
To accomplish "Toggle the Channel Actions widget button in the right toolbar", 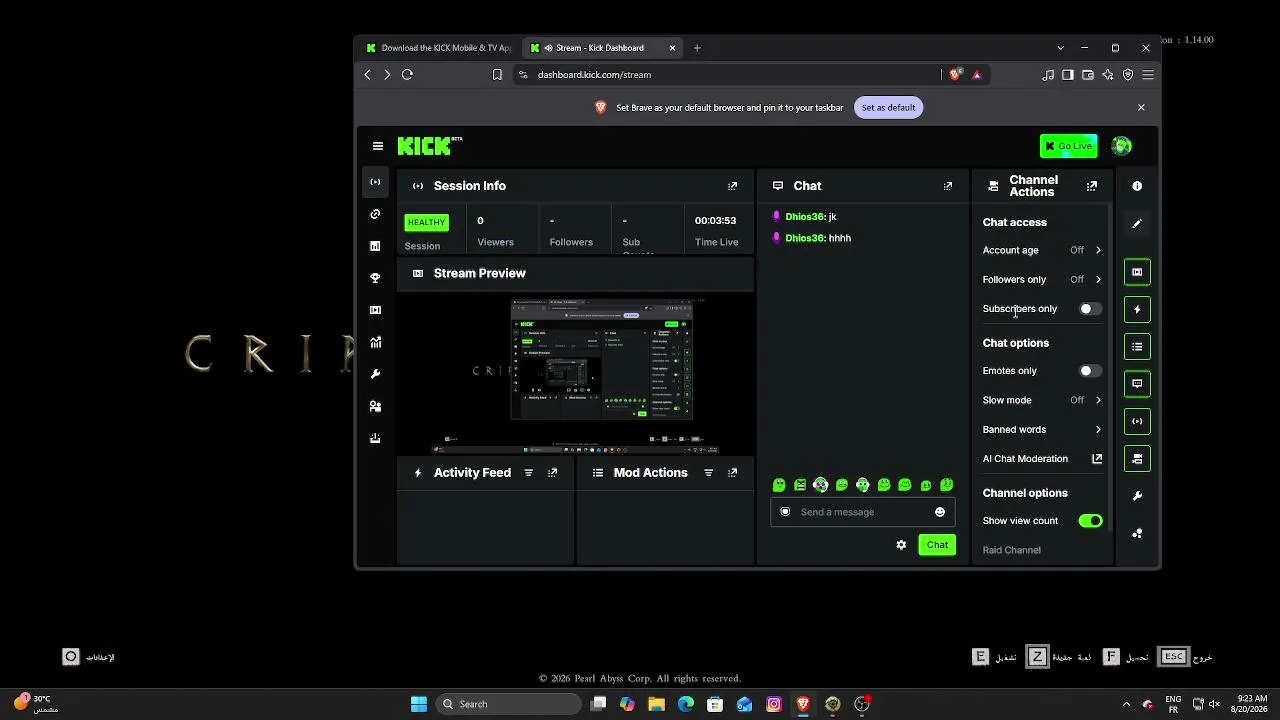I will point(1137,459).
